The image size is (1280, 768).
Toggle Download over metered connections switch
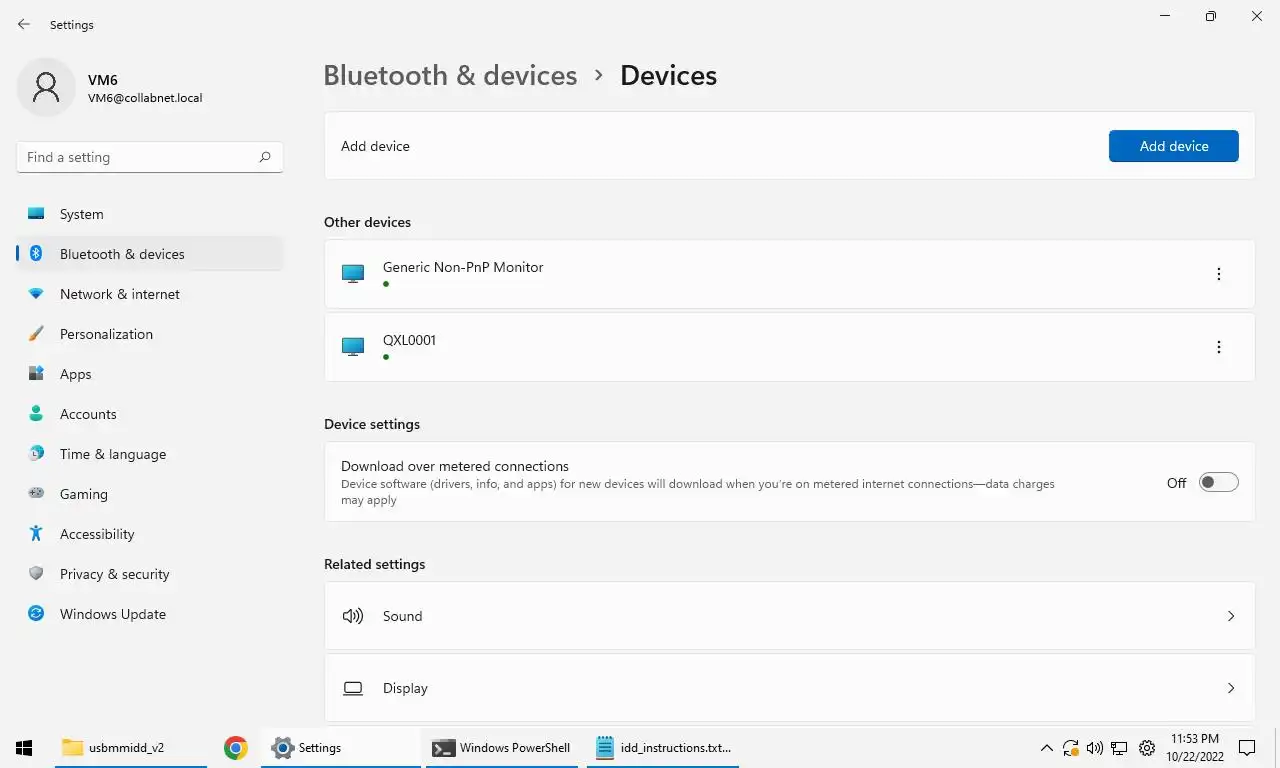[x=1218, y=483]
